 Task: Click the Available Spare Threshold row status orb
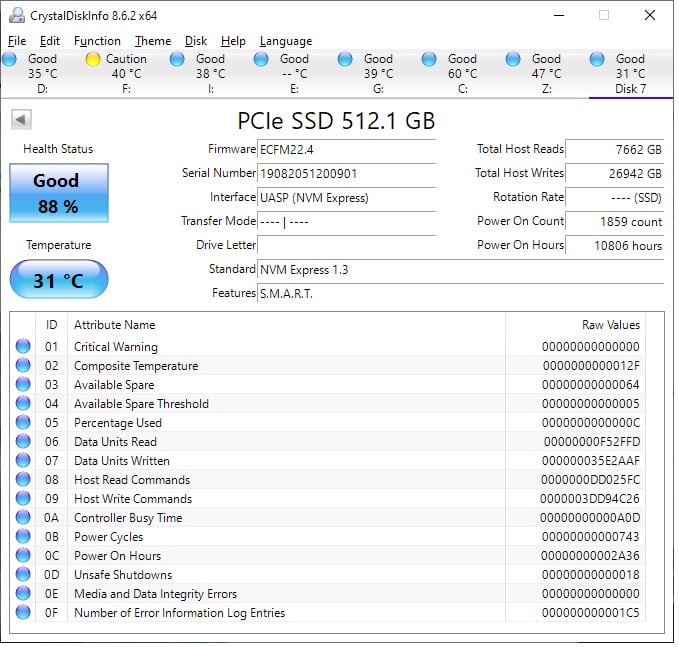[23, 404]
